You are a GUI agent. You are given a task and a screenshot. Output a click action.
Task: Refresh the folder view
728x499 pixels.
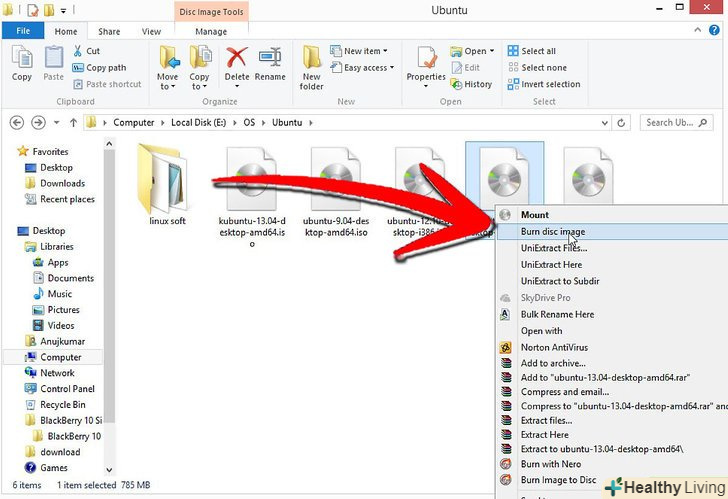pyautogui.click(x=621, y=123)
